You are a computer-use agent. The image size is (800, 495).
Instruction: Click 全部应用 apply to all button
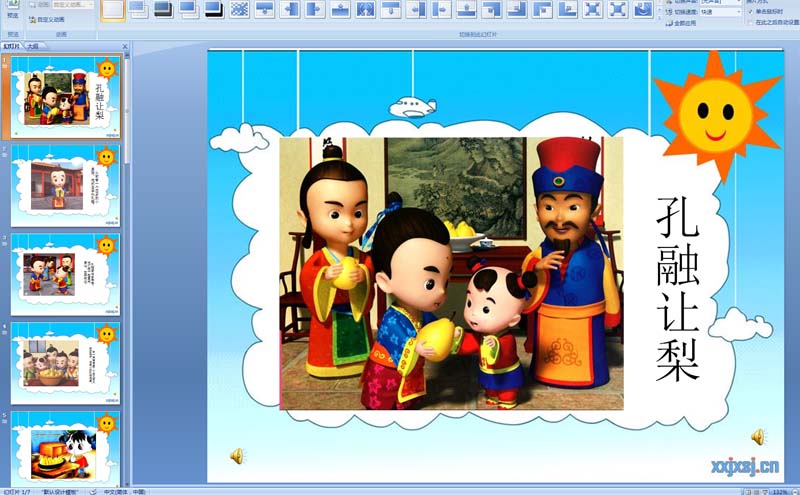point(681,23)
